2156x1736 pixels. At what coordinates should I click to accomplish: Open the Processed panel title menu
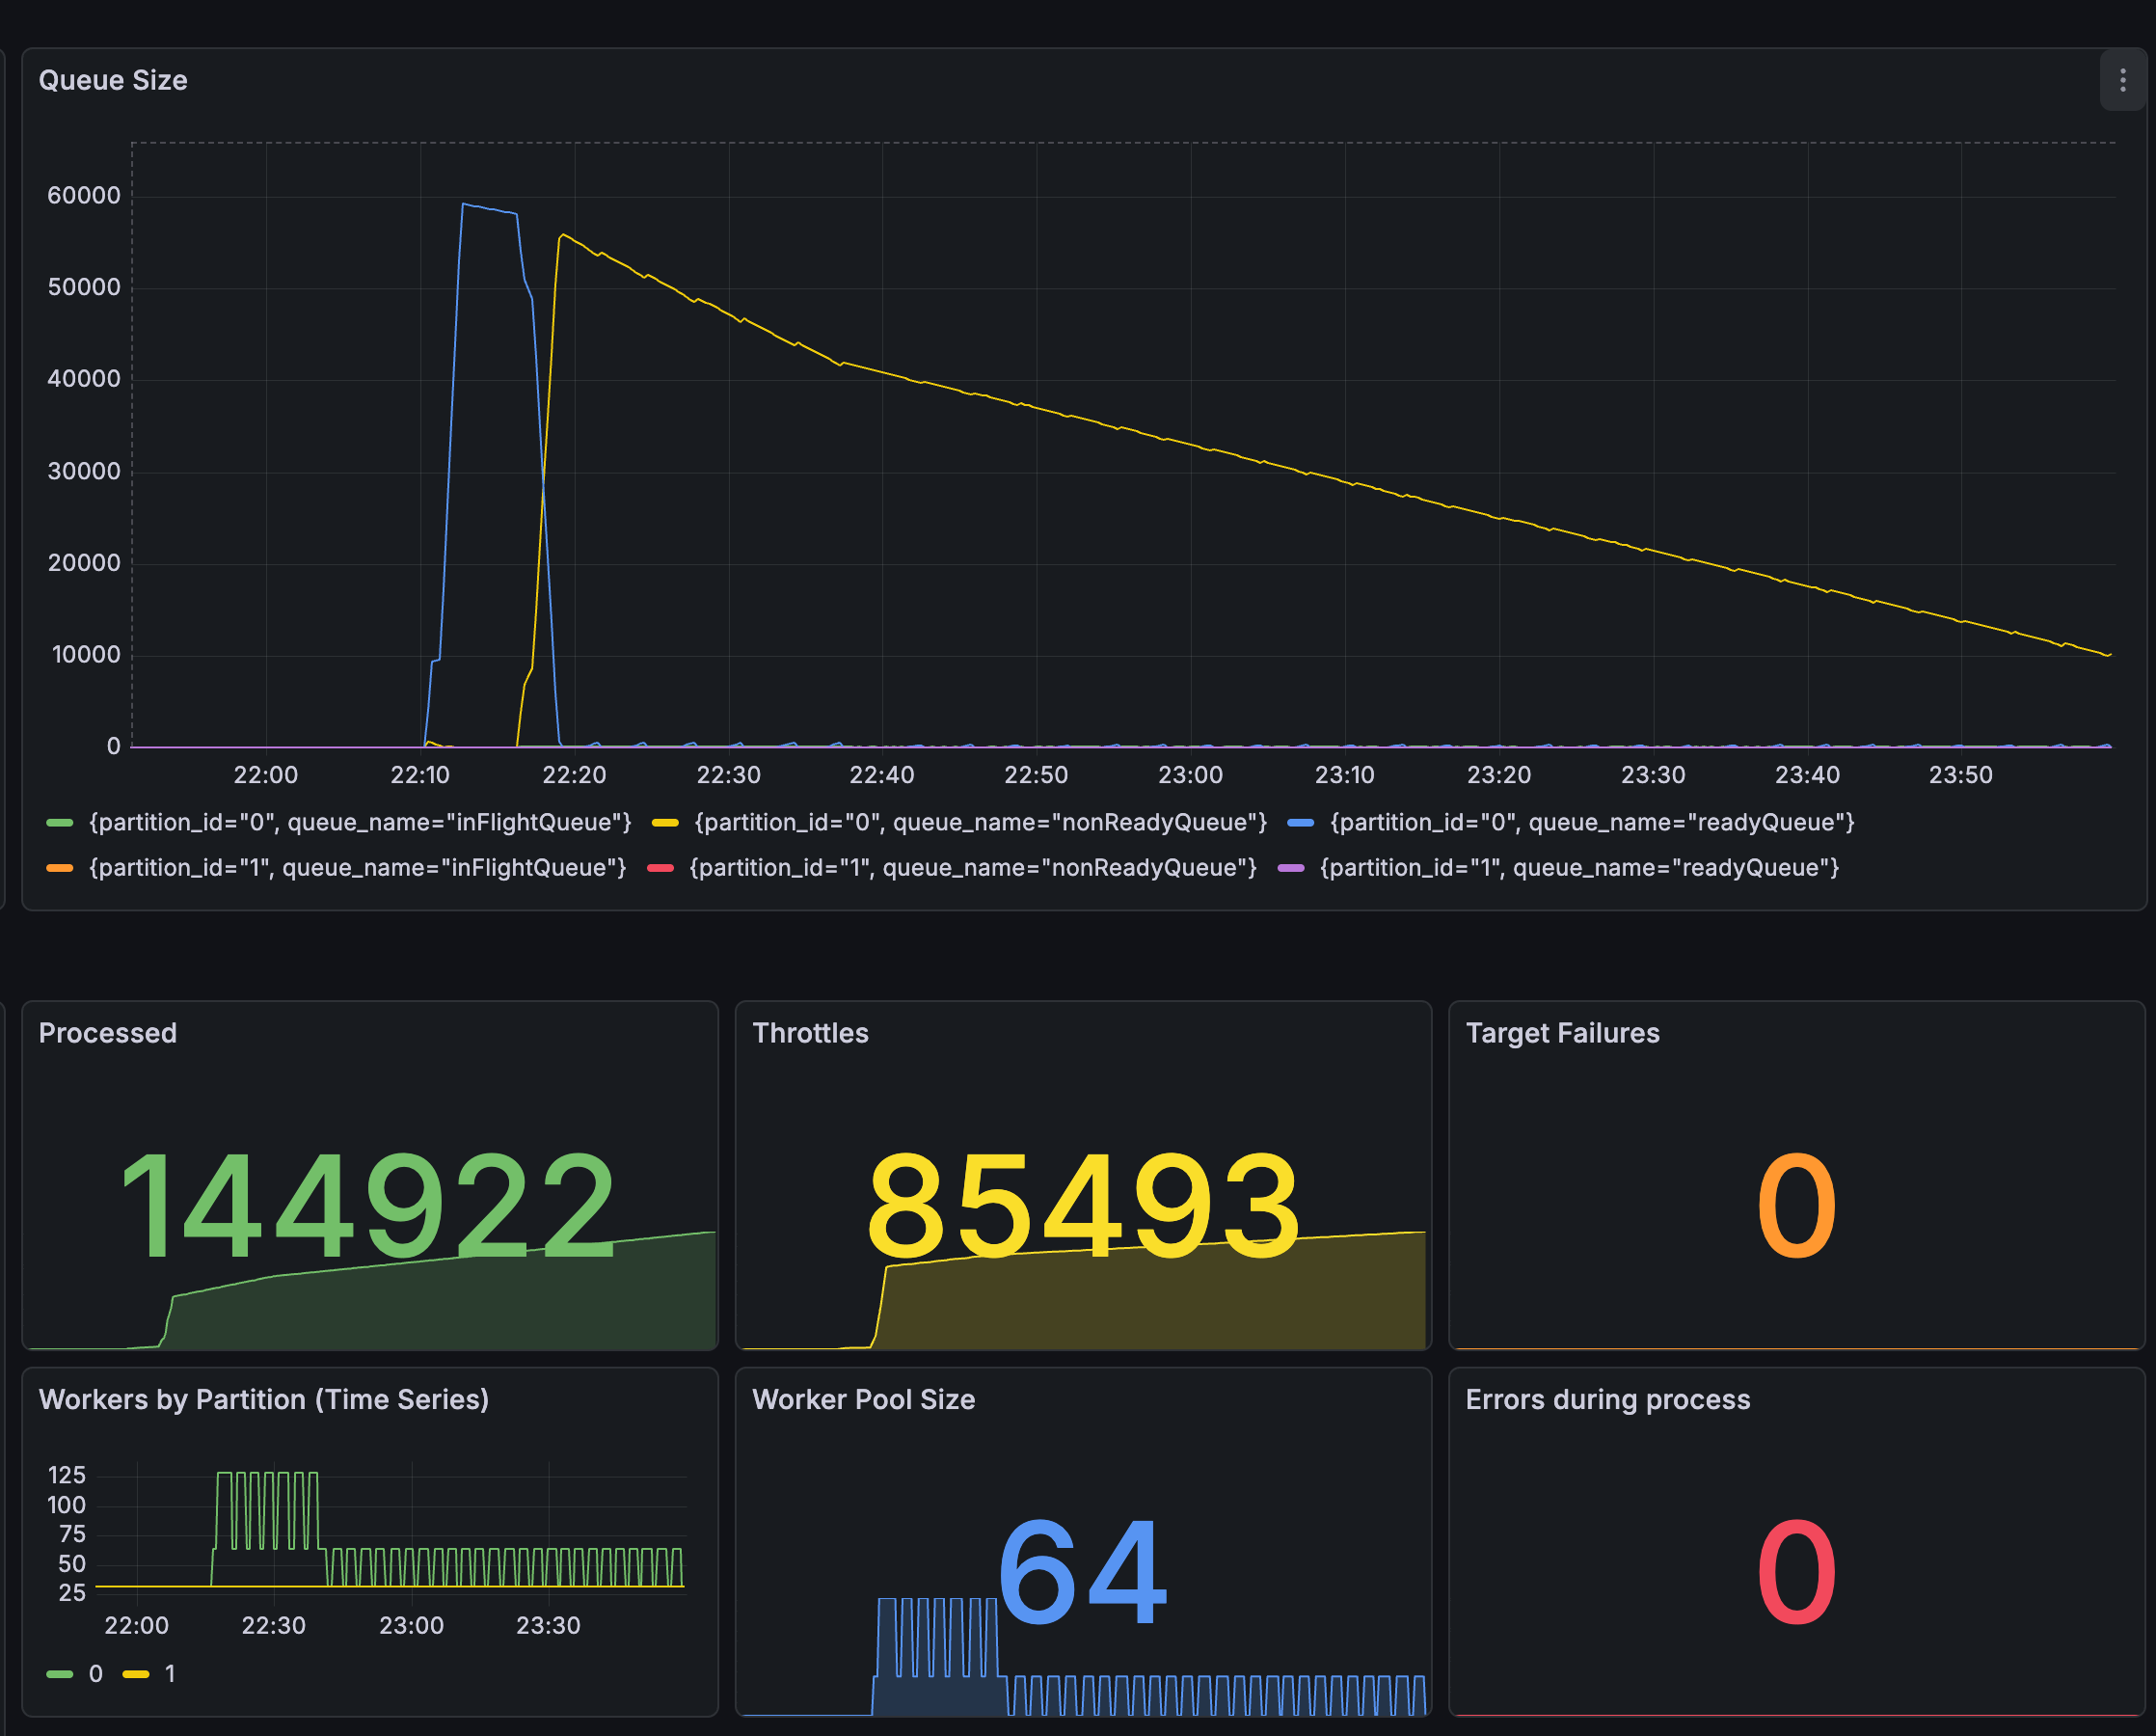tap(108, 1033)
